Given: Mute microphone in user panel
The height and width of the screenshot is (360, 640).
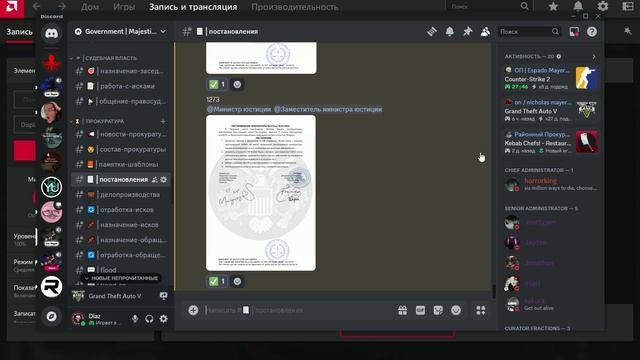Looking at the screenshot, I should 135,319.
